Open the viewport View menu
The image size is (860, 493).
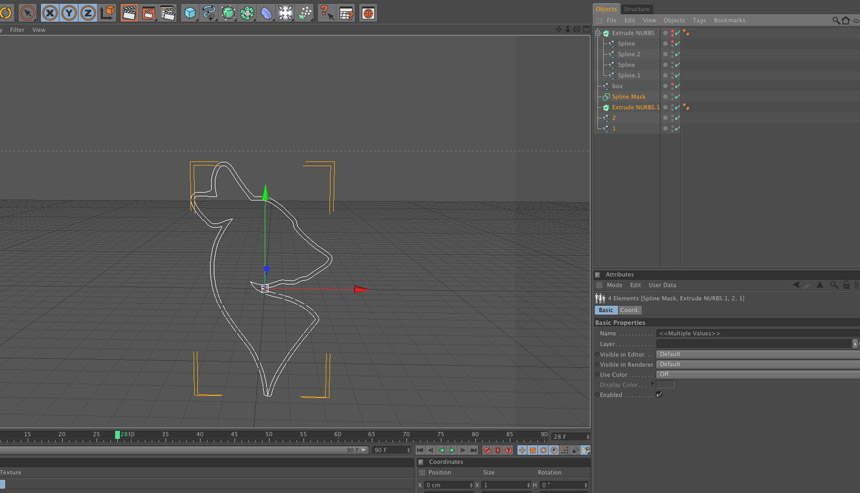tap(39, 30)
